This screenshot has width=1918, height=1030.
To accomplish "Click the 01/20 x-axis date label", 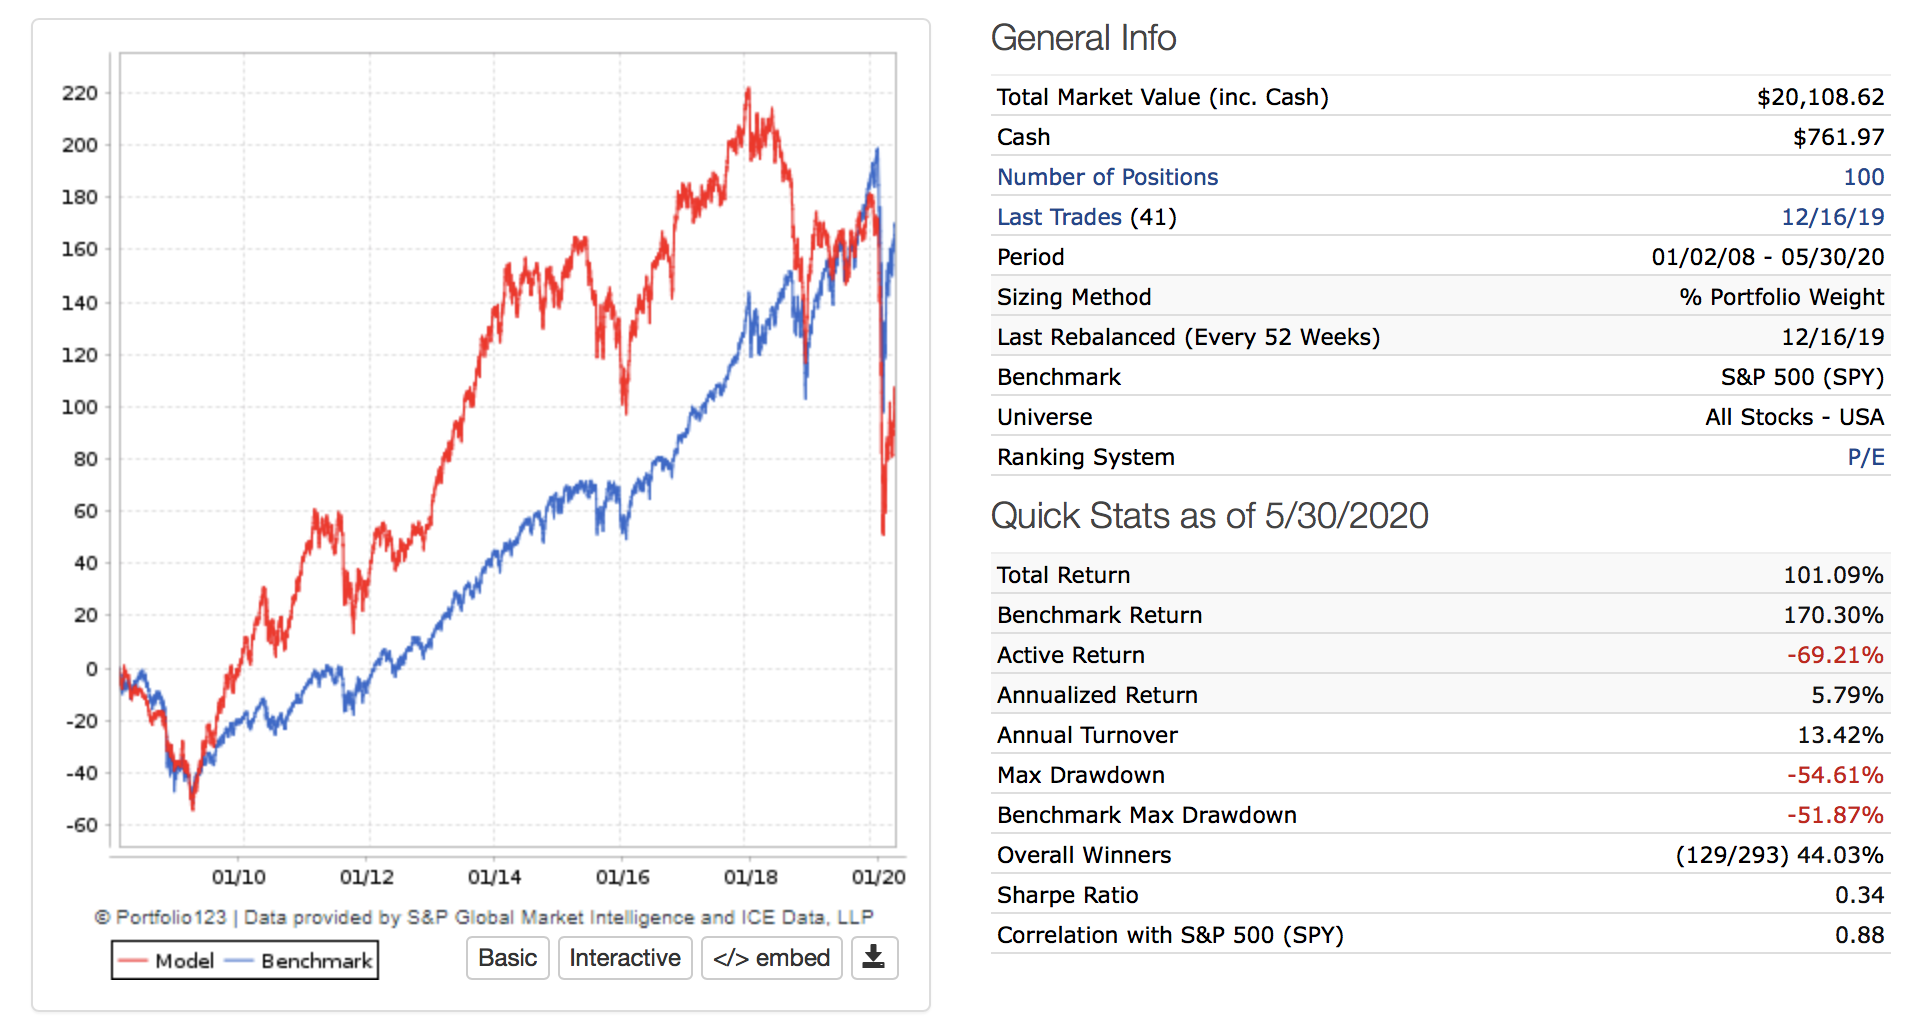I will point(878,877).
